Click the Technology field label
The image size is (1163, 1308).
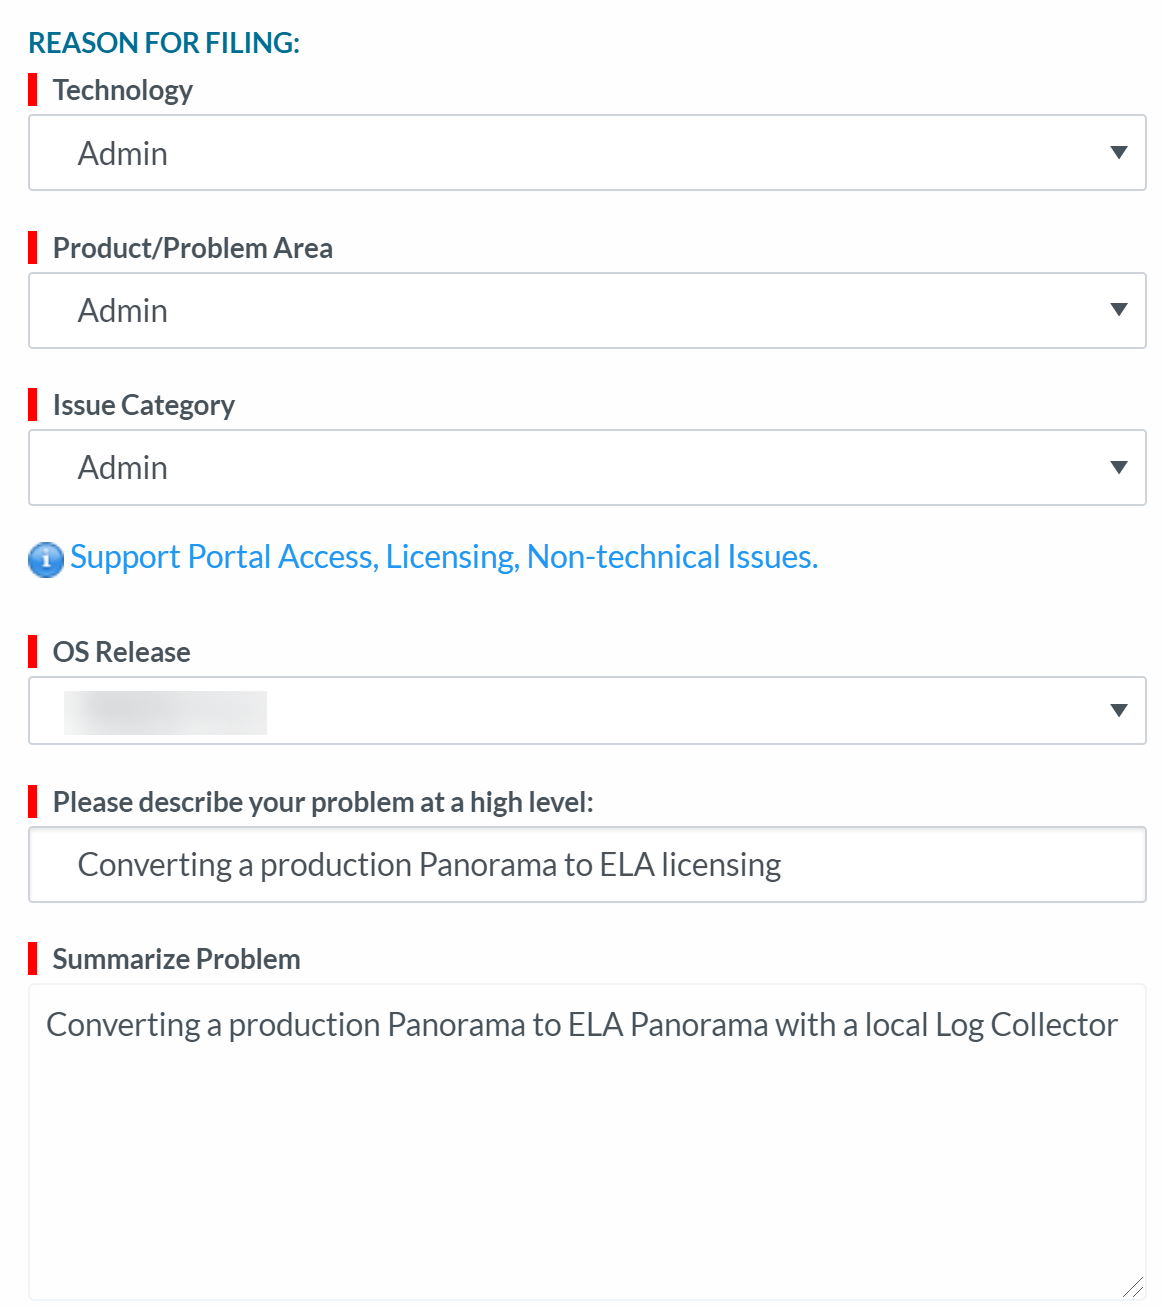(x=123, y=90)
